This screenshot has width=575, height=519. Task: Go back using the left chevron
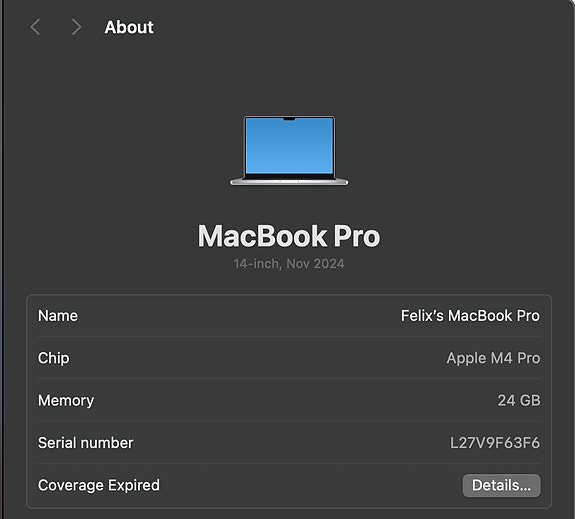click(35, 27)
